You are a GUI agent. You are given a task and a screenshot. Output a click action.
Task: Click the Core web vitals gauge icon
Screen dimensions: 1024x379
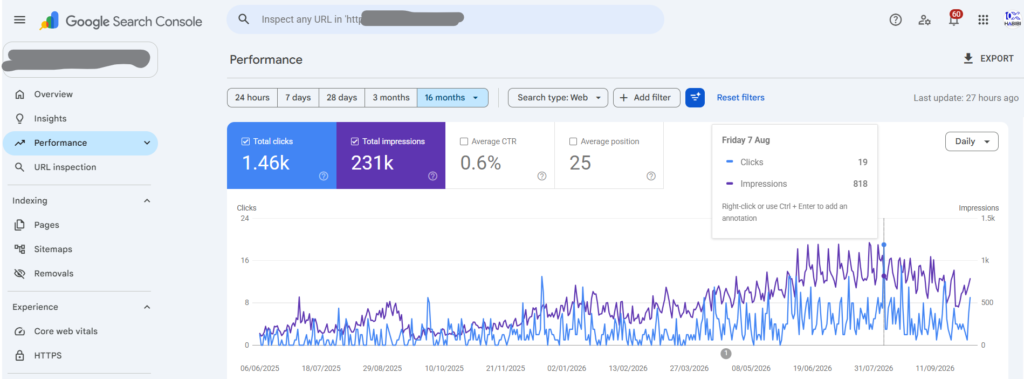pyautogui.click(x=20, y=331)
